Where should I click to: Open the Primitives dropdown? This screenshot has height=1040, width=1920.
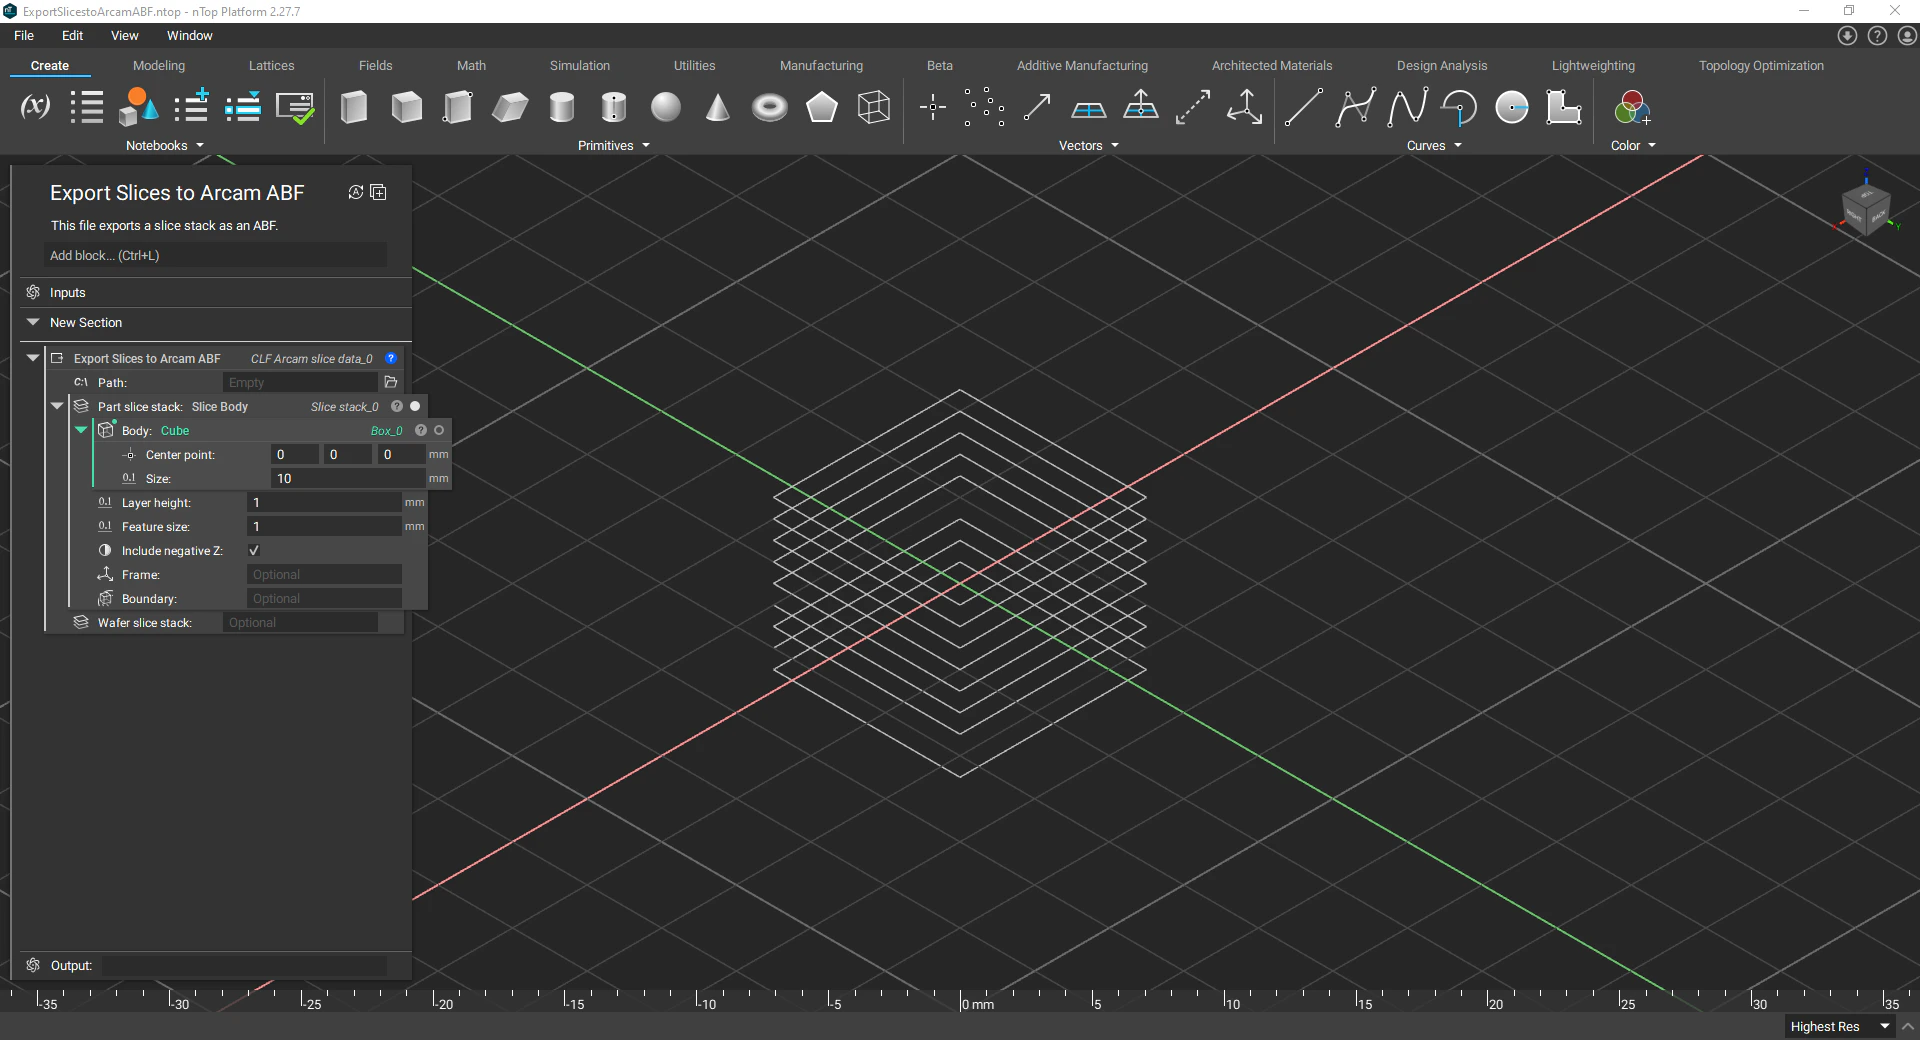tap(614, 145)
